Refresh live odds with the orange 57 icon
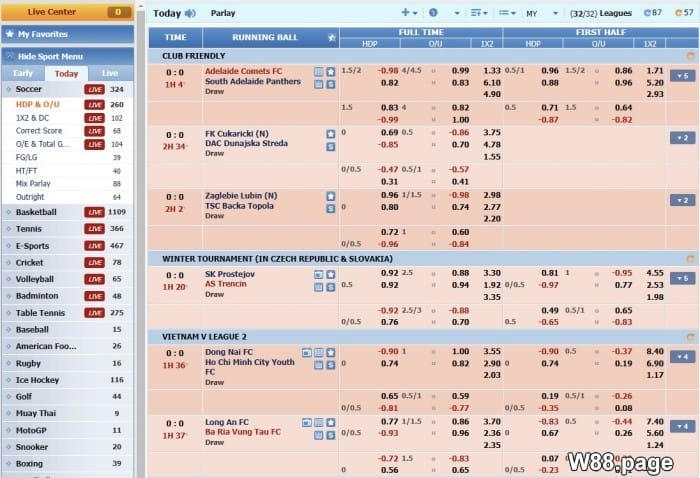 pos(679,12)
